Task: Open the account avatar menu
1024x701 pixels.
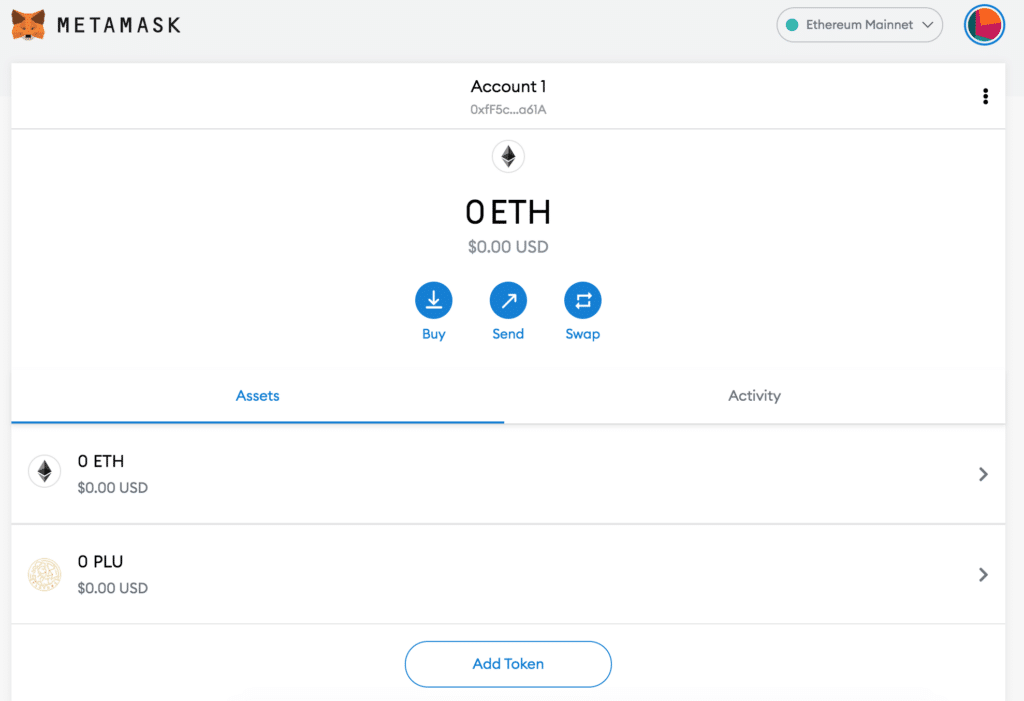Action: [x=984, y=25]
